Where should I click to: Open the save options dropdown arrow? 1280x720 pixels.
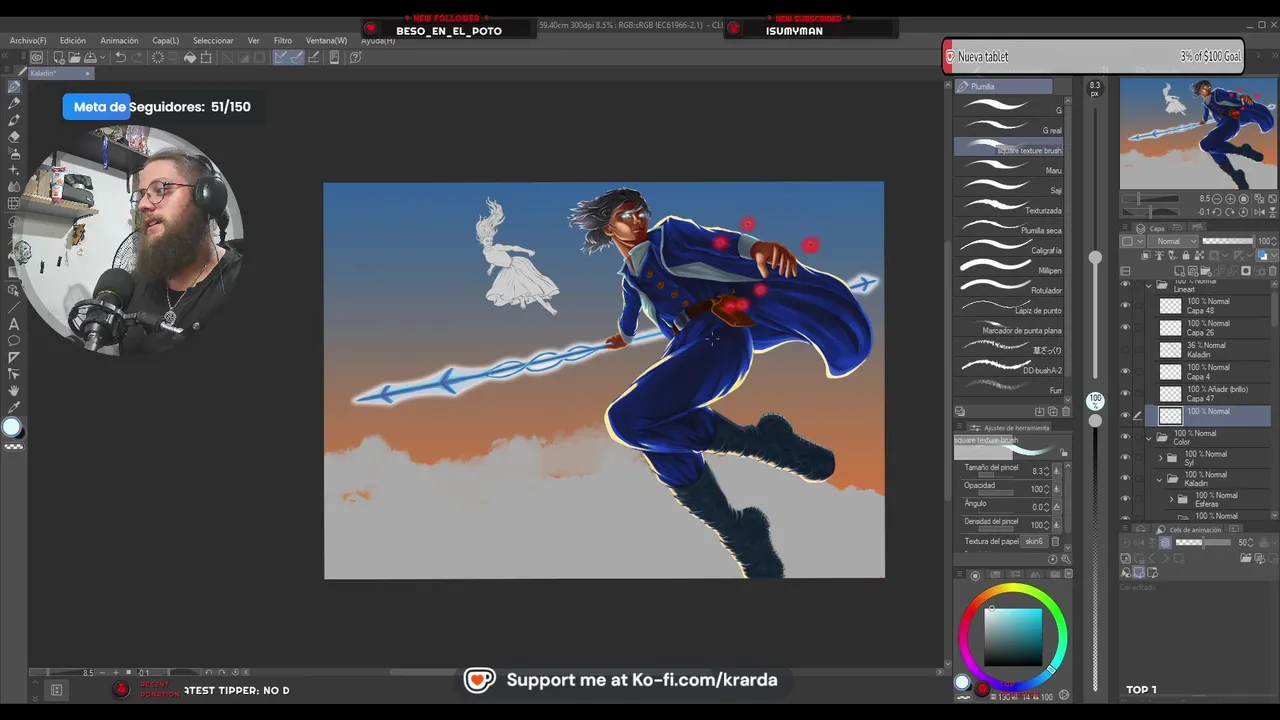(x=103, y=57)
